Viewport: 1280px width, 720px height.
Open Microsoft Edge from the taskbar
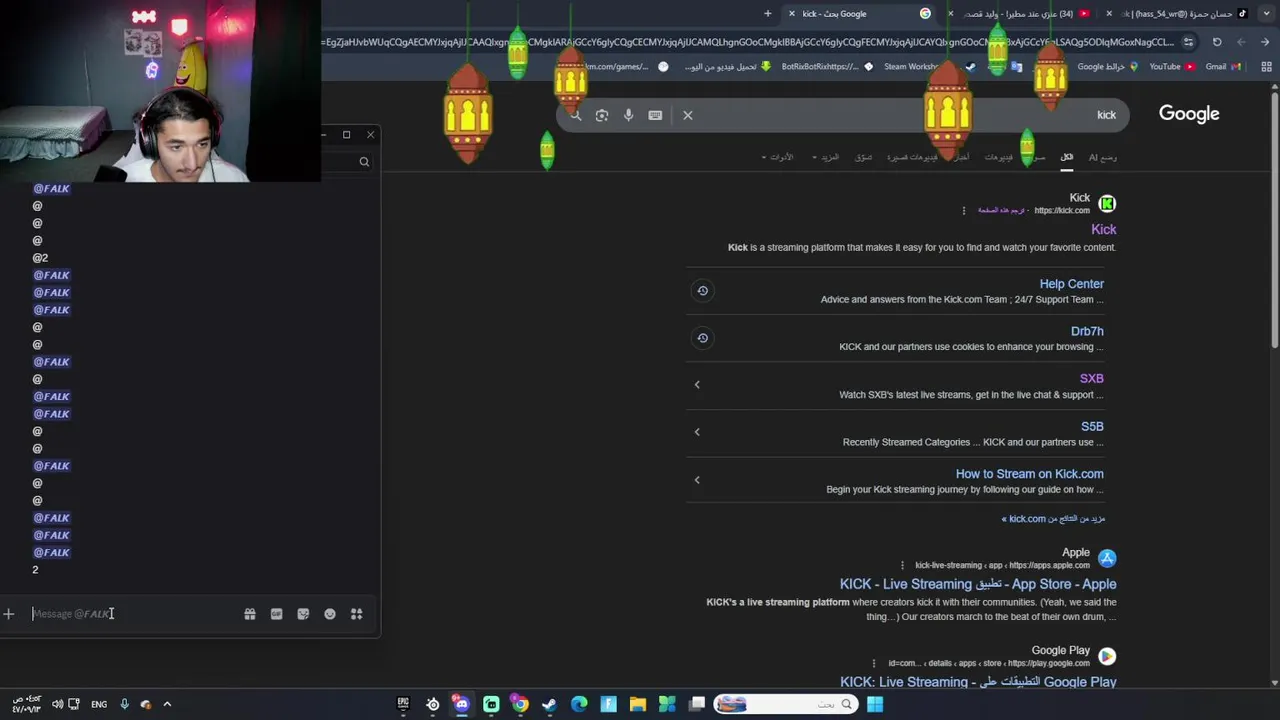pos(579,704)
